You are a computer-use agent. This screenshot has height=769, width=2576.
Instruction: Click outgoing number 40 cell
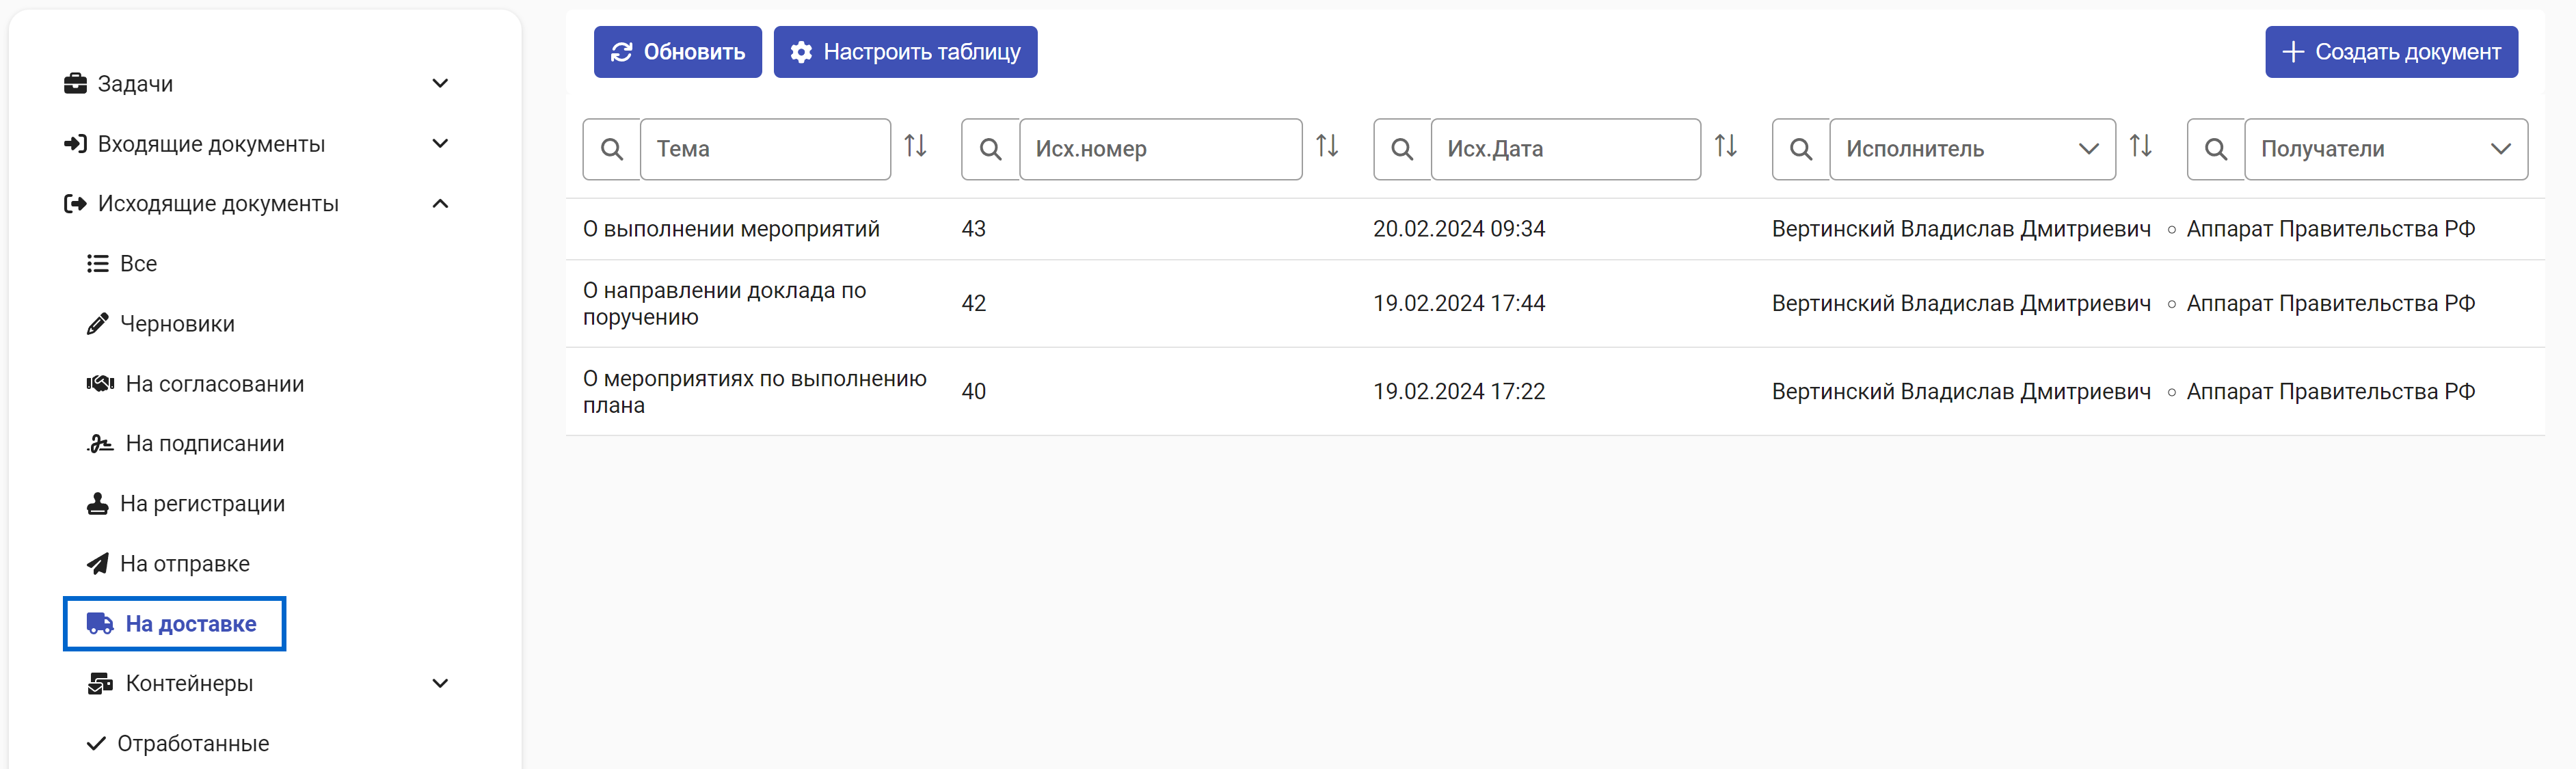[x=973, y=392]
